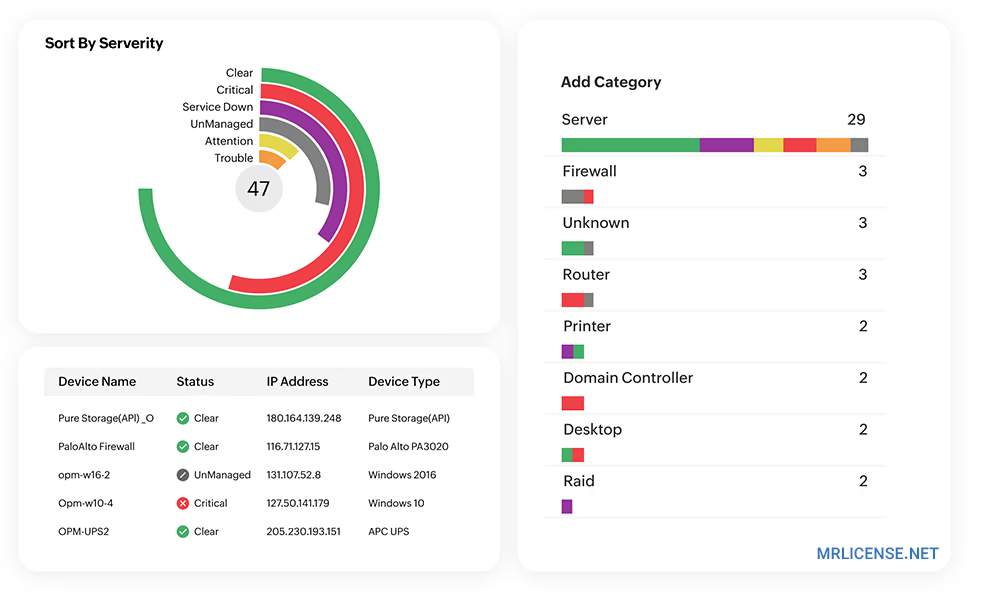Click the Router status bar
Screen dimensions: 1000x600
coord(578,300)
